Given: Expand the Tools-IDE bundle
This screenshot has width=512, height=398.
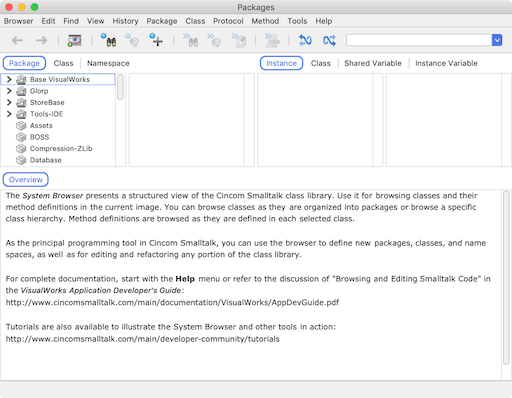Looking at the screenshot, I should point(9,114).
